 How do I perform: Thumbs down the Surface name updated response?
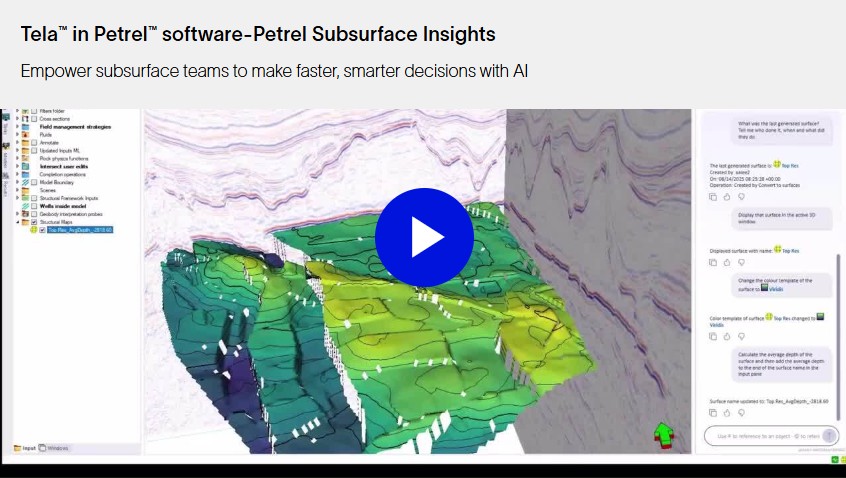(741, 413)
